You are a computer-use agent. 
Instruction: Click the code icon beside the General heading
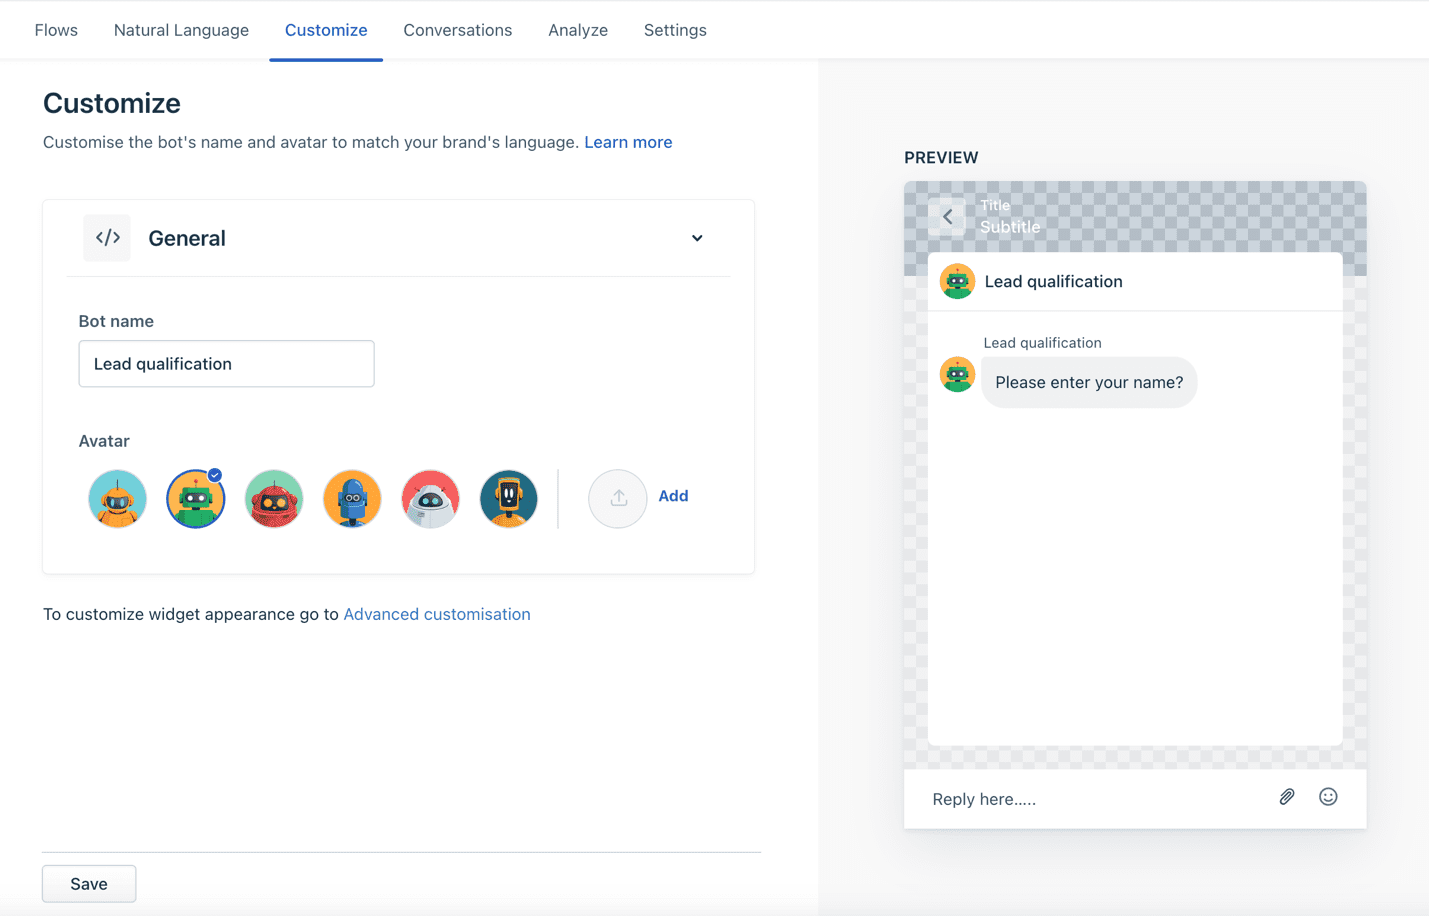[107, 237]
